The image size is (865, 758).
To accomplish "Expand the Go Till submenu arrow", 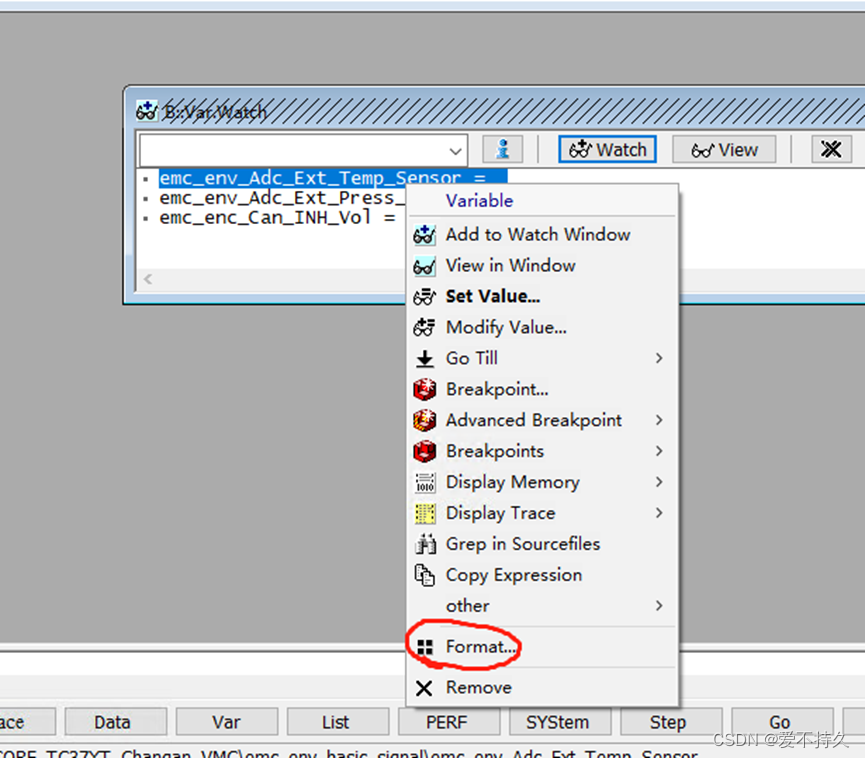I will click(659, 359).
